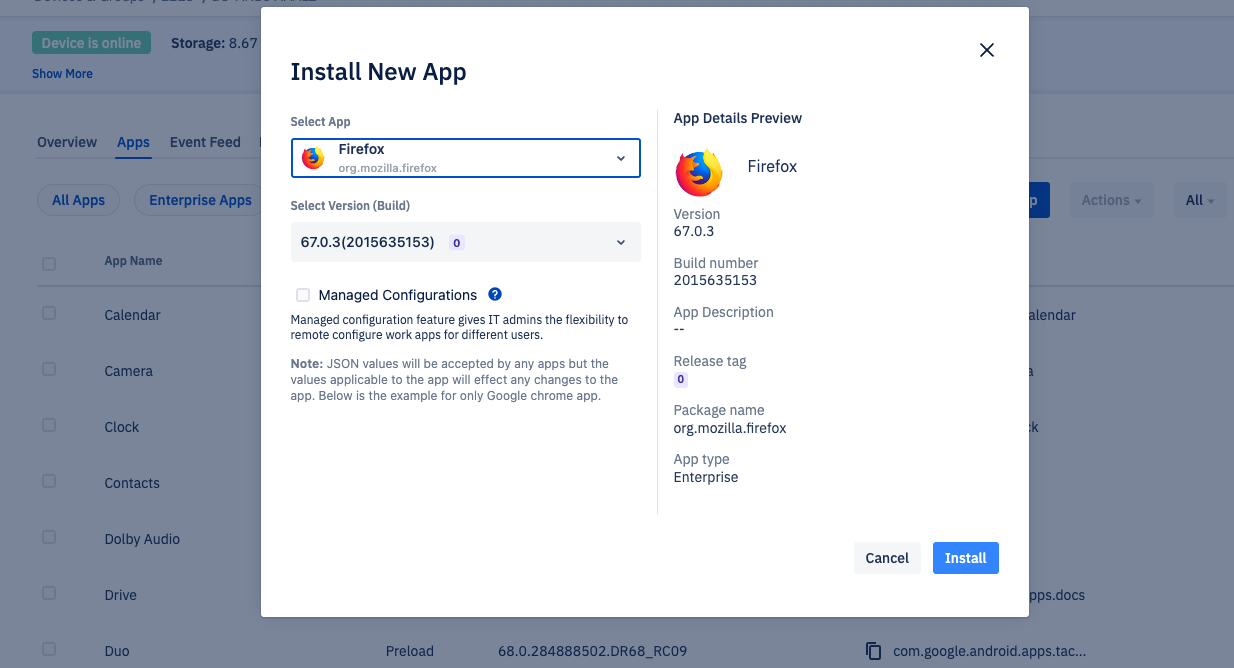The height and width of the screenshot is (668, 1234).
Task: Expand the Select Version build dropdown
Action: (x=466, y=242)
